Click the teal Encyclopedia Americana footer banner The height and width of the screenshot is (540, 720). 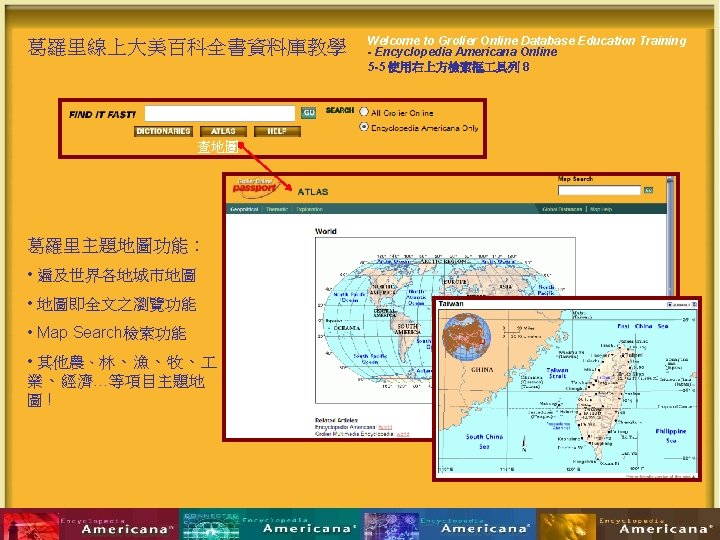(x=271, y=524)
